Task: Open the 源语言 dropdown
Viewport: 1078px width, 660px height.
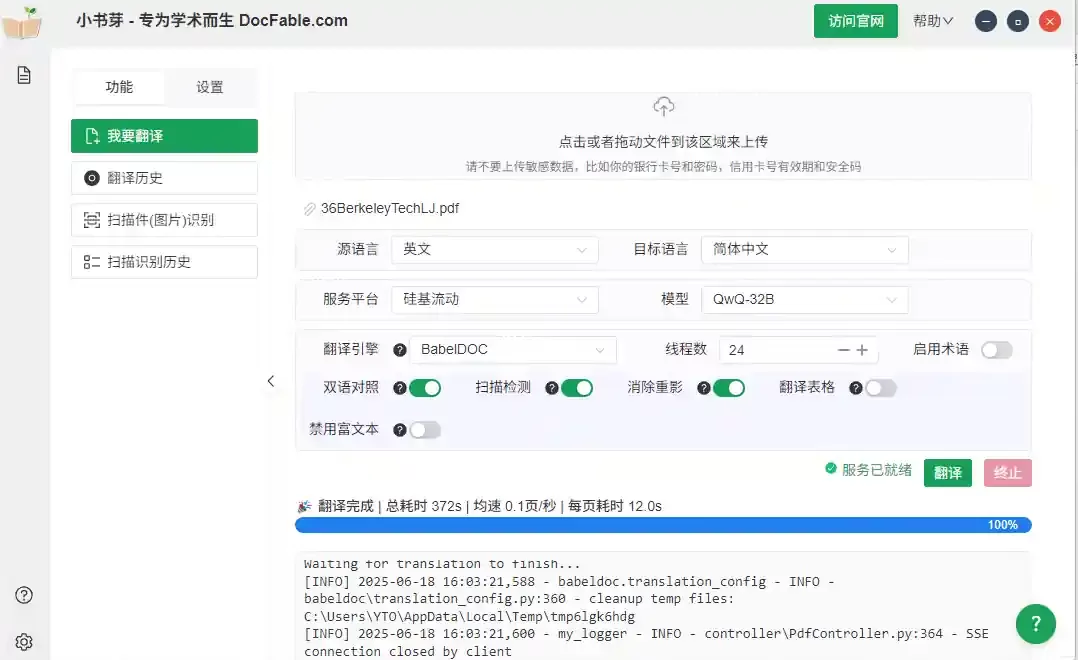Action: (x=495, y=250)
